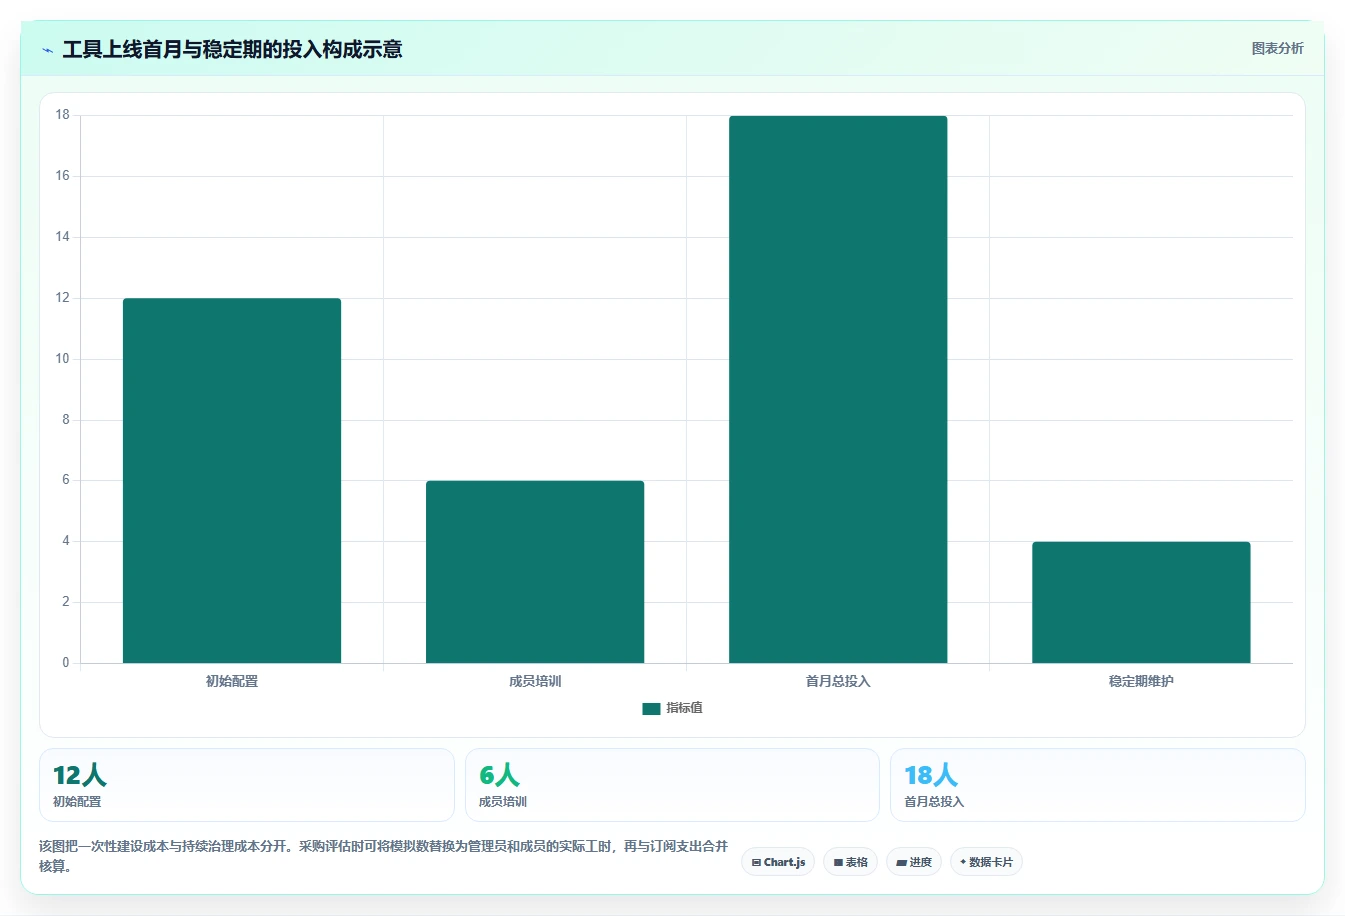Image resolution: width=1345 pixels, height=916 pixels.
Task: Click the 首月总投入 x-axis label
Action: [838, 681]
